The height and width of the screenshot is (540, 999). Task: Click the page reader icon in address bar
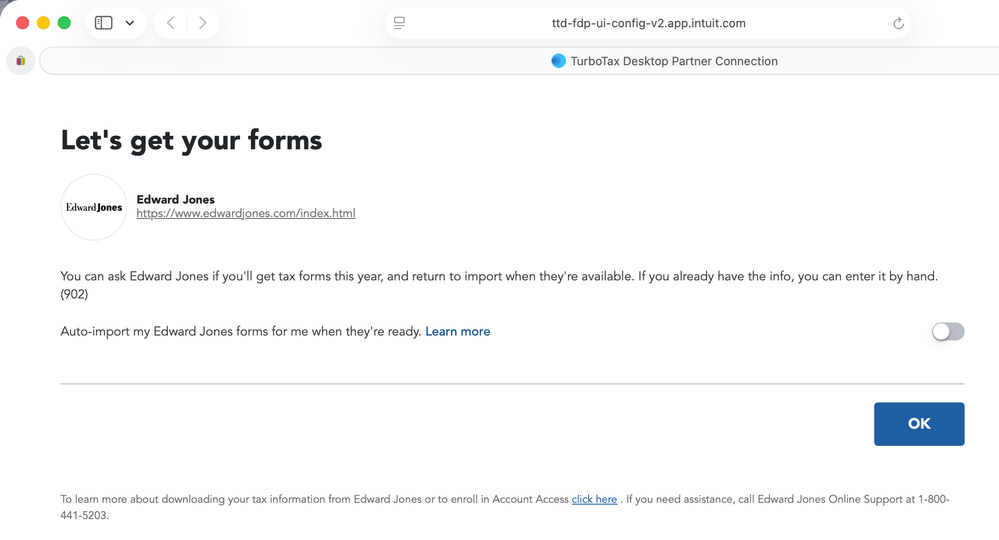pyautogui.click(x=399, y=23)
